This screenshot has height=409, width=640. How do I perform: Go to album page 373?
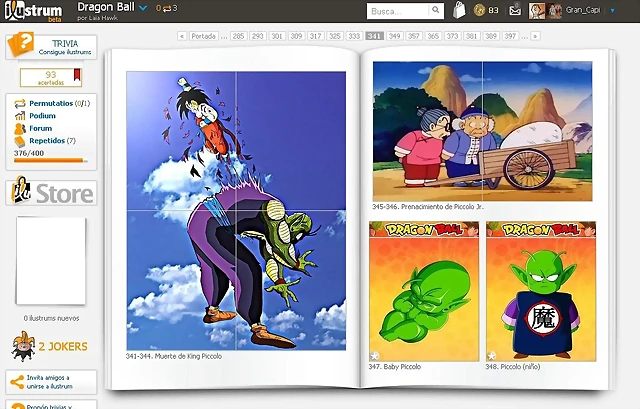452,36
